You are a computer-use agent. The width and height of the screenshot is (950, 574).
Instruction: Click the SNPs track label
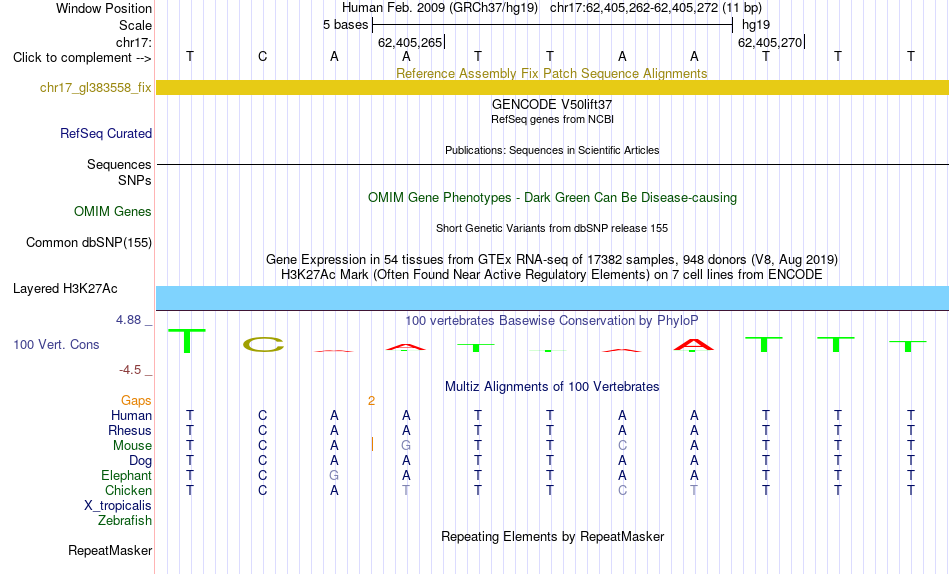coord(135,180)
